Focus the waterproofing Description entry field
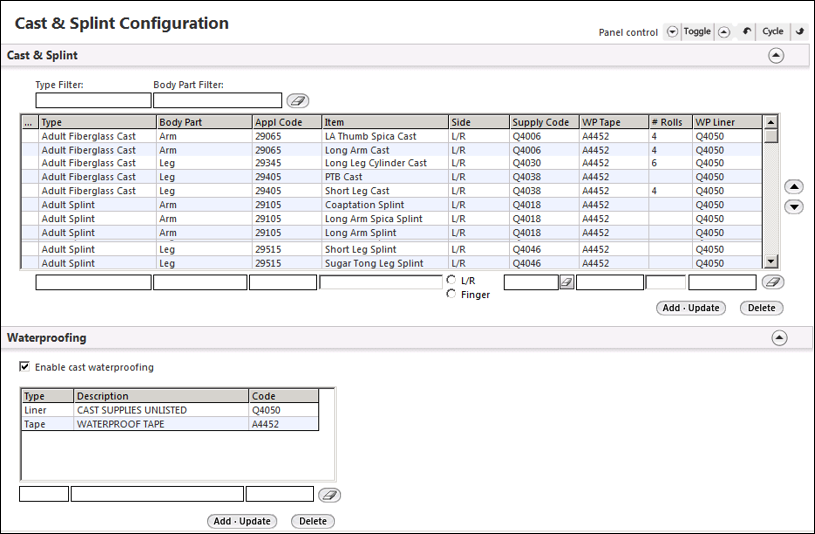Viewport: 815px width, 534px height. click(157, 494)
